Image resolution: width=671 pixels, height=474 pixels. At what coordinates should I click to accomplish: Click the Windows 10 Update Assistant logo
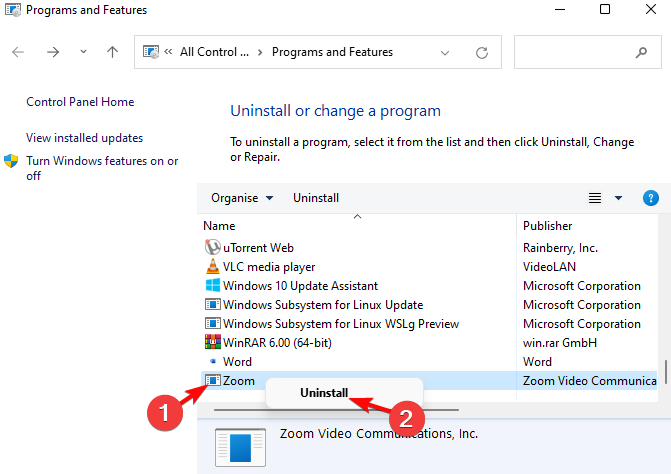[213, 285]
